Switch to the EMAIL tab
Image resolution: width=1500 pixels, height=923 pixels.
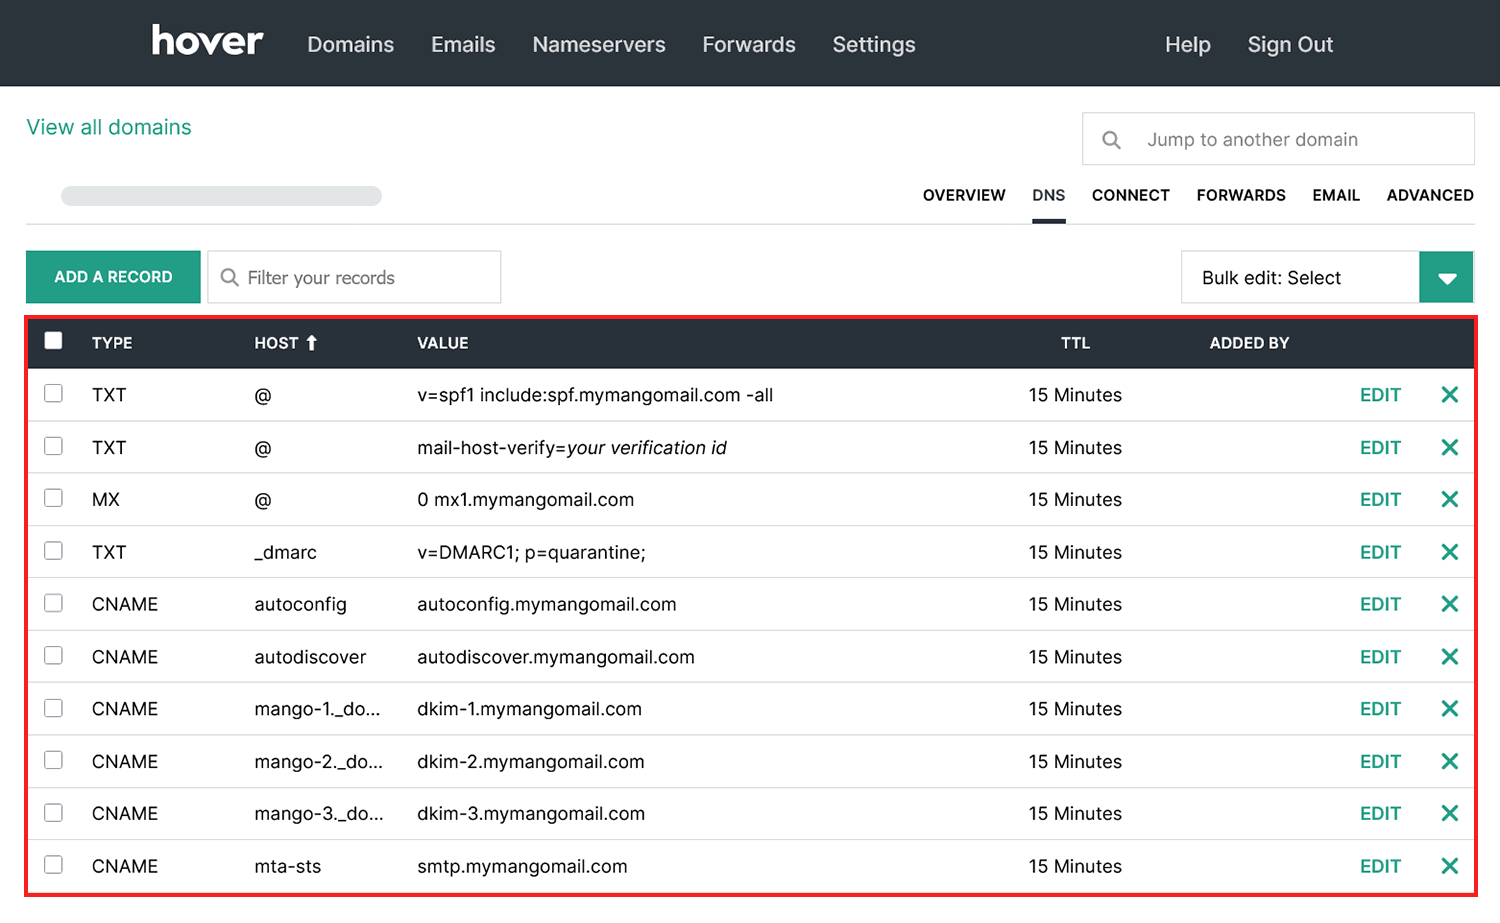[x=1336, y=195]
